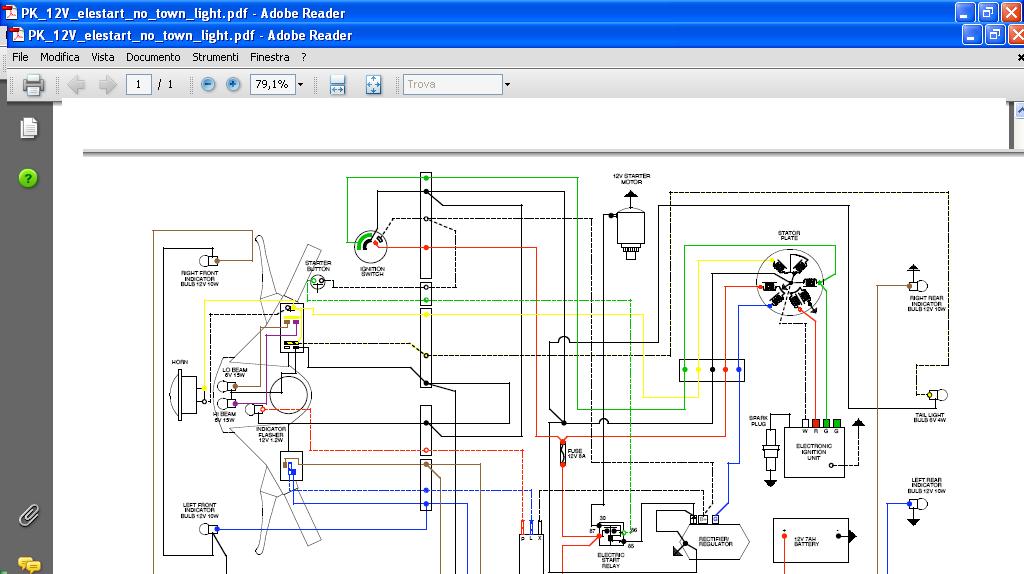1024x574 pixels.
Task: Open the Strumenti menu
Action: pyautogui.click(x=215, y=57)
